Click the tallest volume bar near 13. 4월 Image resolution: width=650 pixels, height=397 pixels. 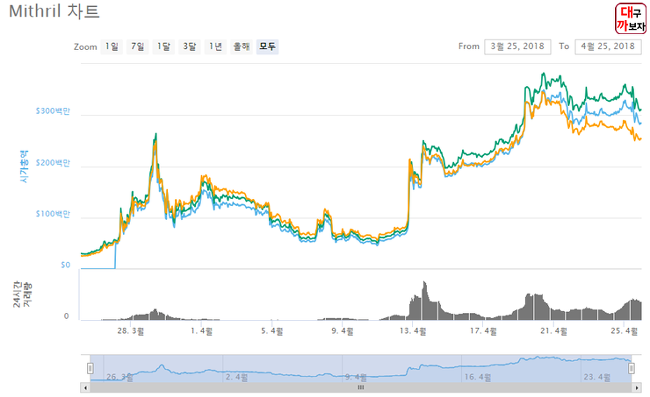click(424, 301)
